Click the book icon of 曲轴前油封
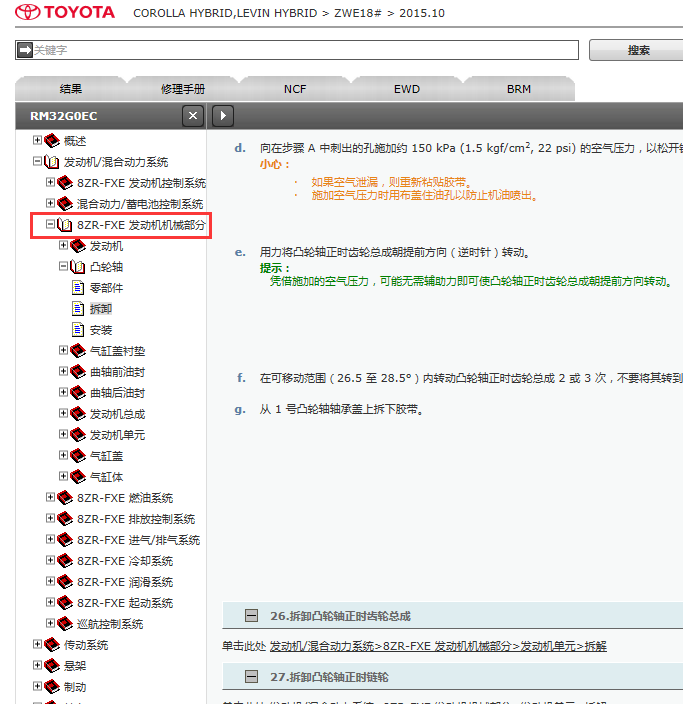This screenshot has height=704, width=683. tap(78, 372)
